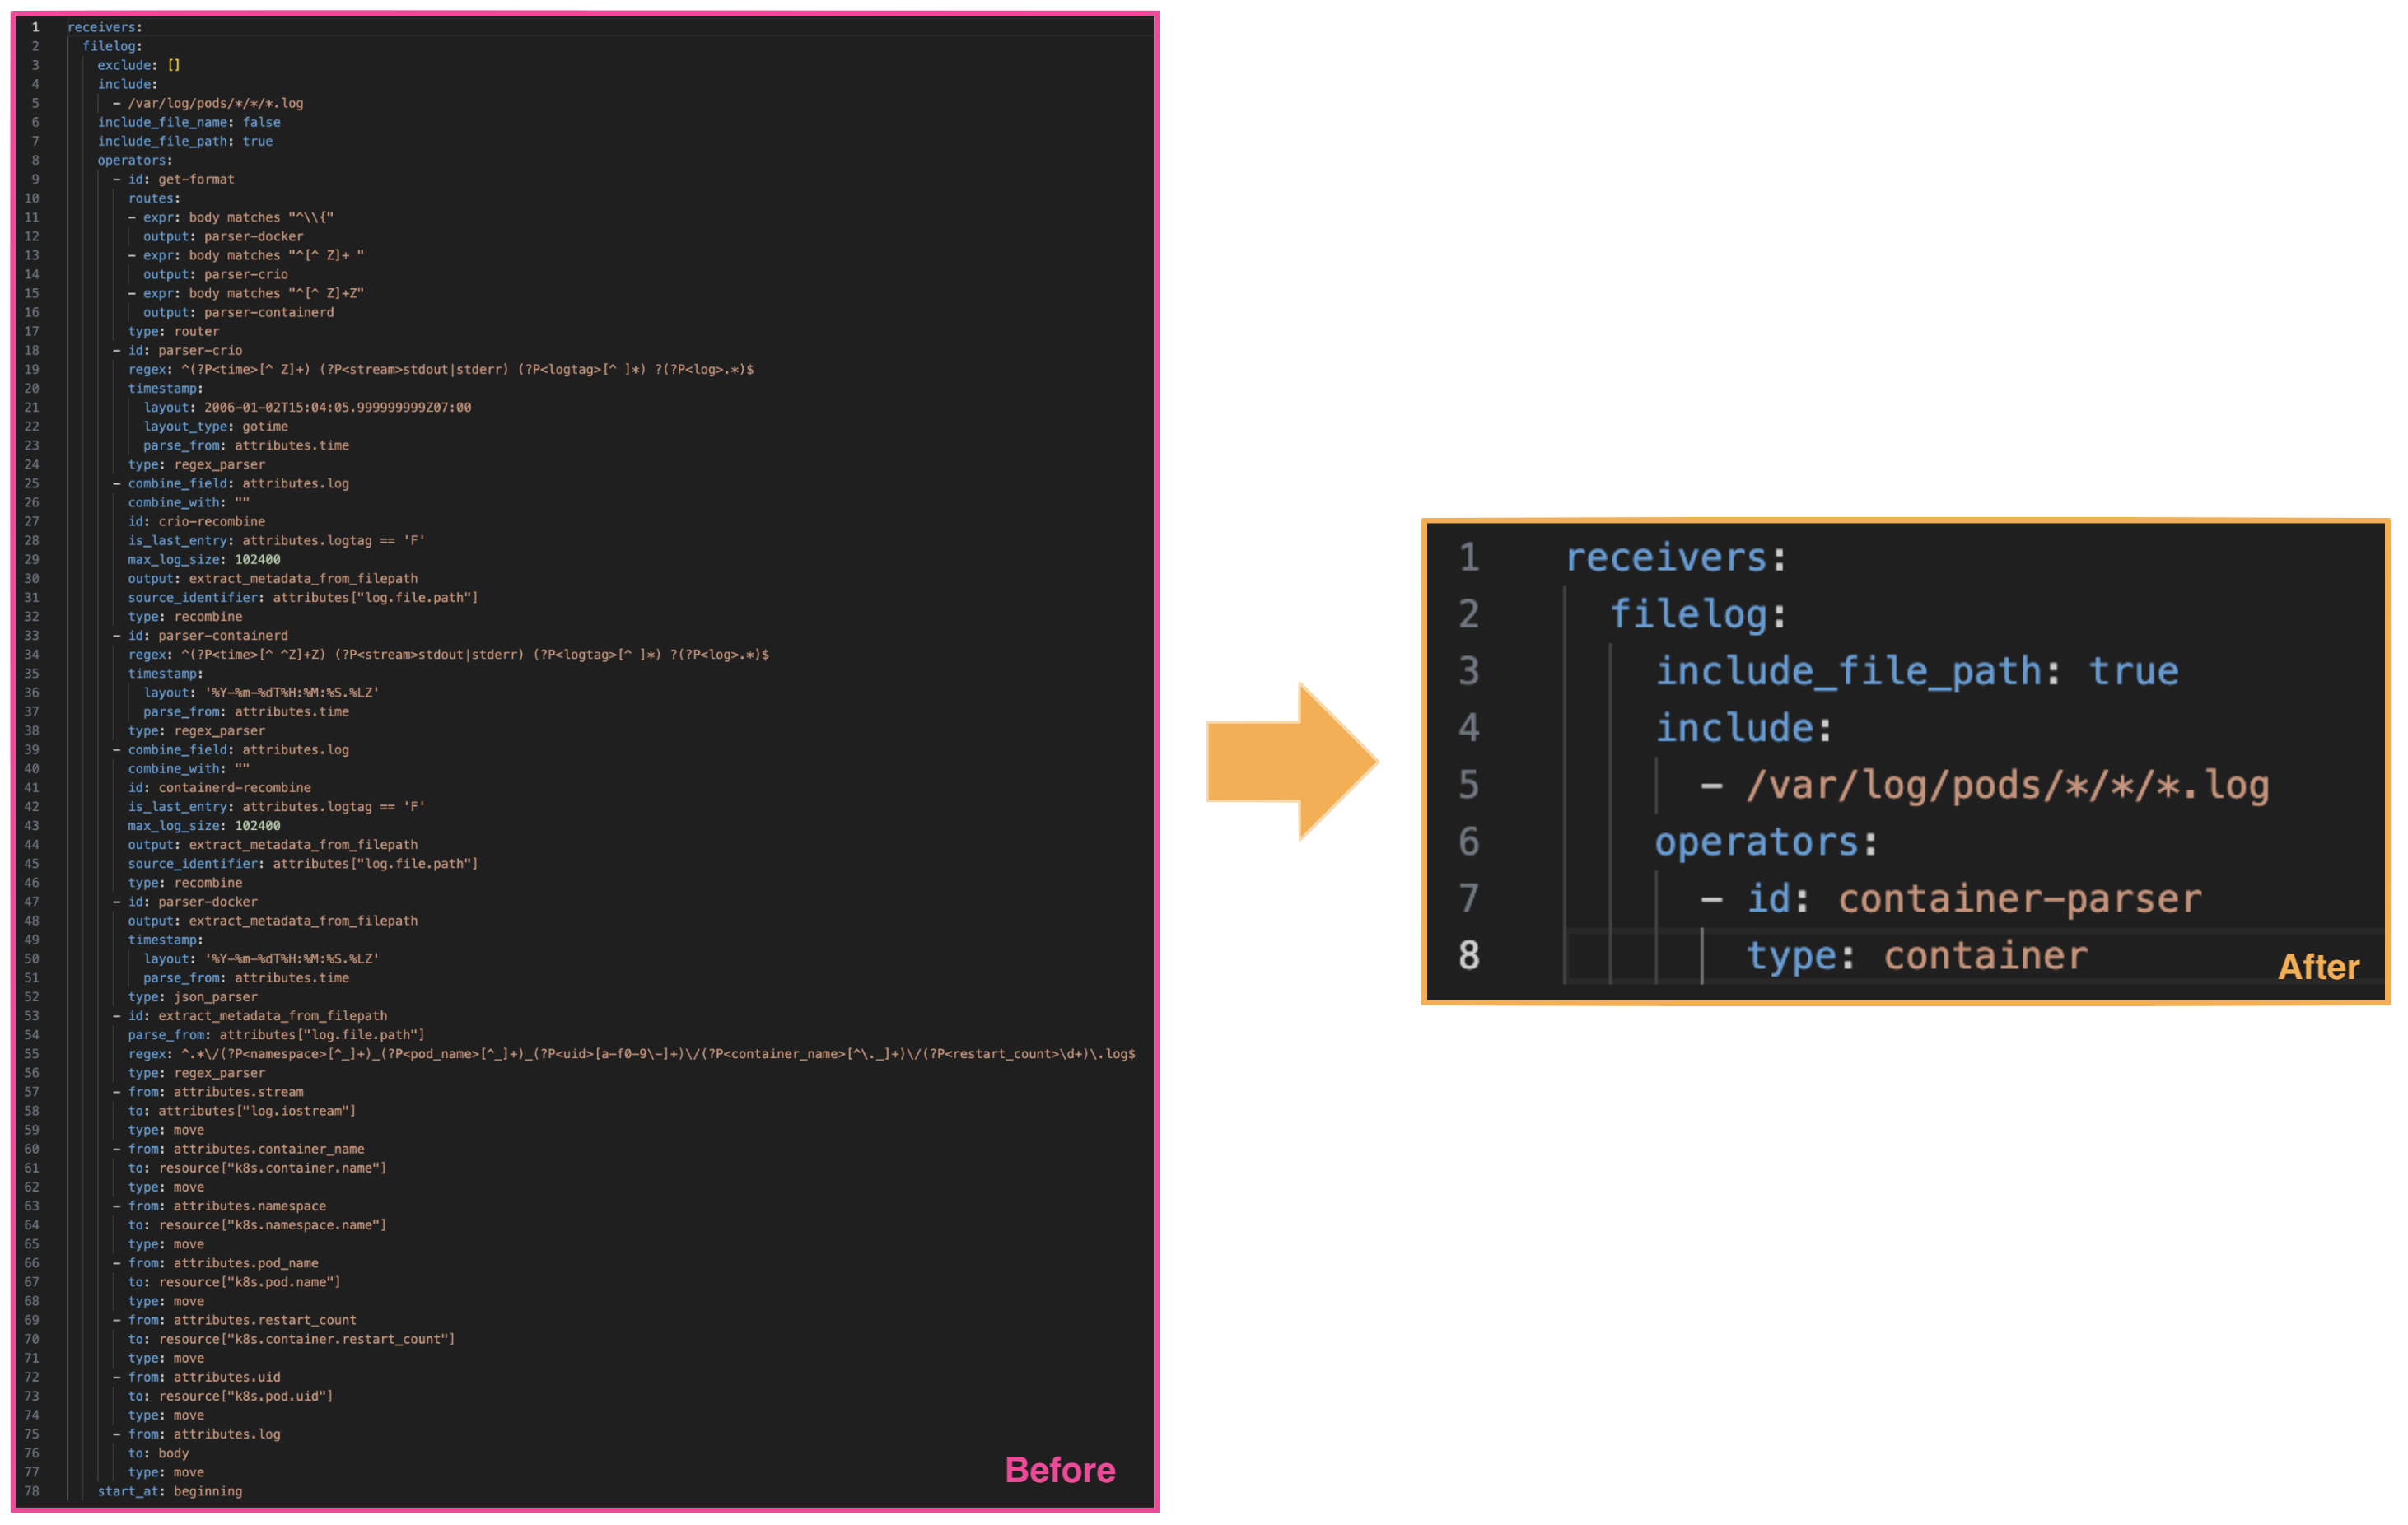Click the 'Before' label in pink
This screenshot has width=2408, height=1525.
click(x=1059, y=1469)
